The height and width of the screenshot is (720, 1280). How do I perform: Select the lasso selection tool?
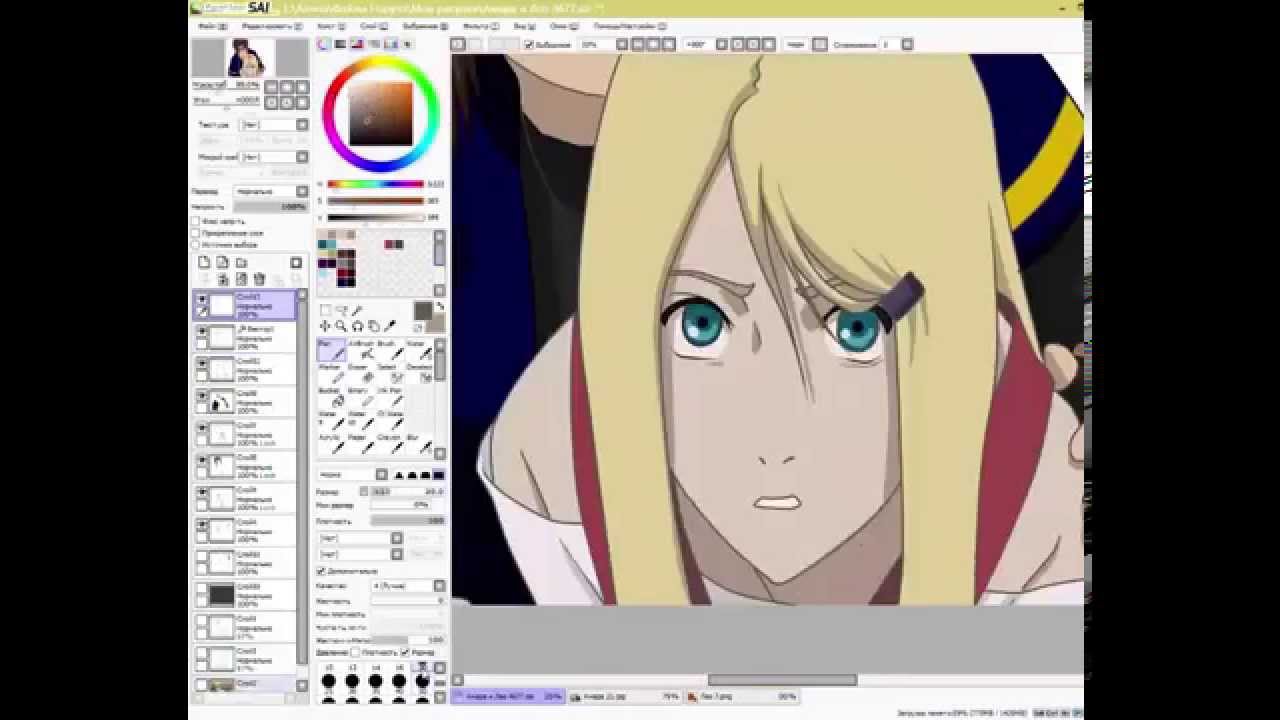pos(342,310)
